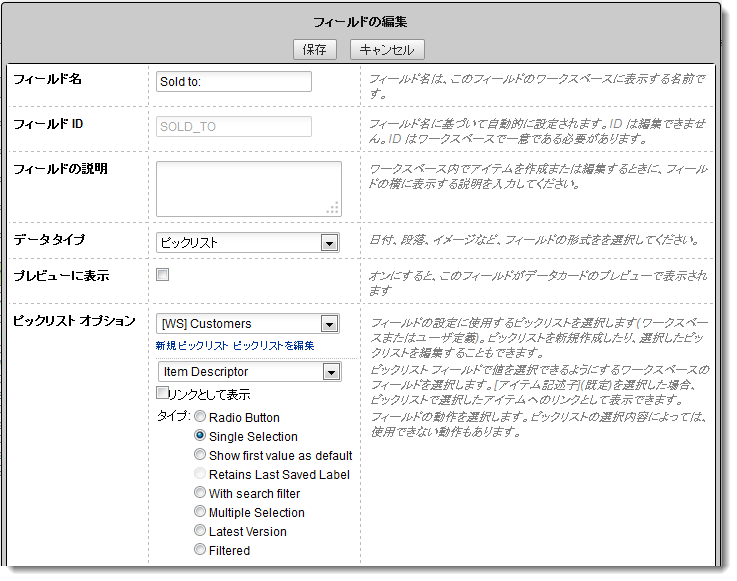Click the フィールドの編集 dialog title

[x=361, y=22]
